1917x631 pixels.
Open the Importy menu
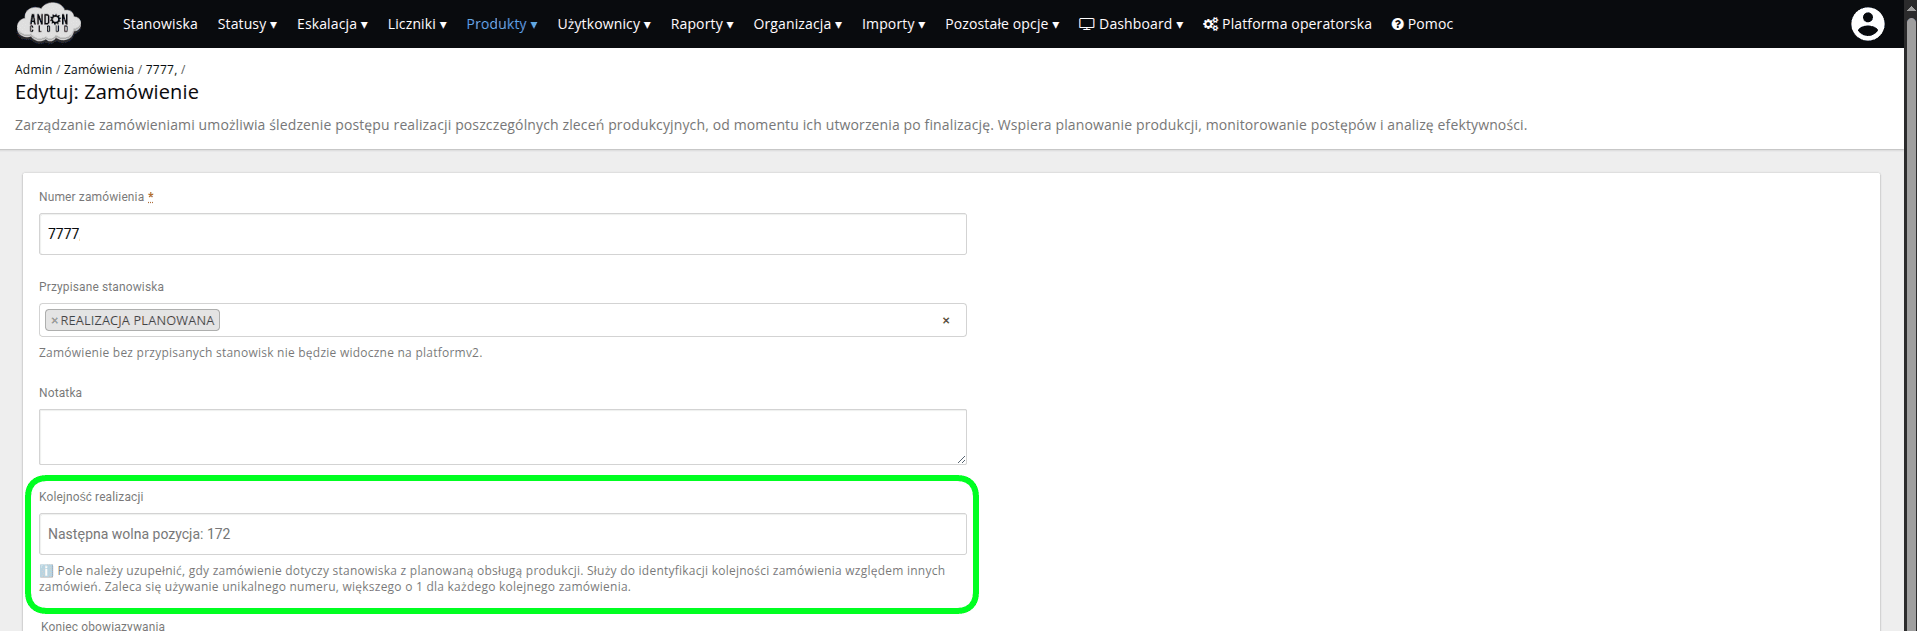892,24
